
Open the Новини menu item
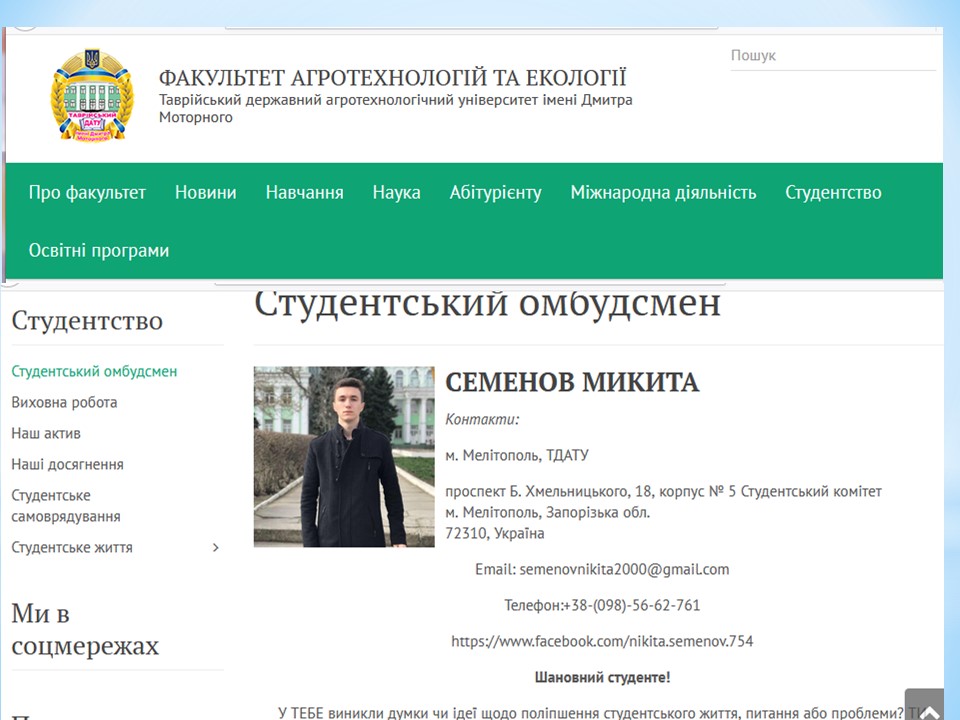pos(205,193)
